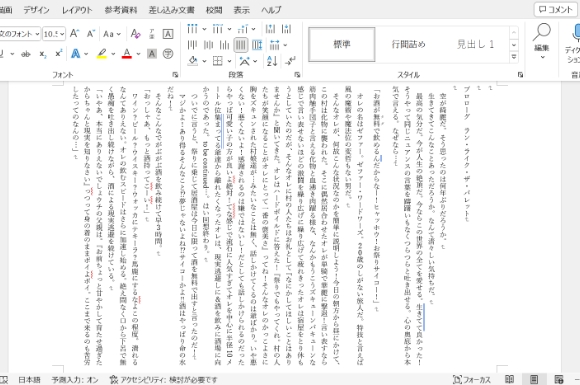Open the デザイン tab
This screenshot has height=385, width=580.
coord(36,10)
